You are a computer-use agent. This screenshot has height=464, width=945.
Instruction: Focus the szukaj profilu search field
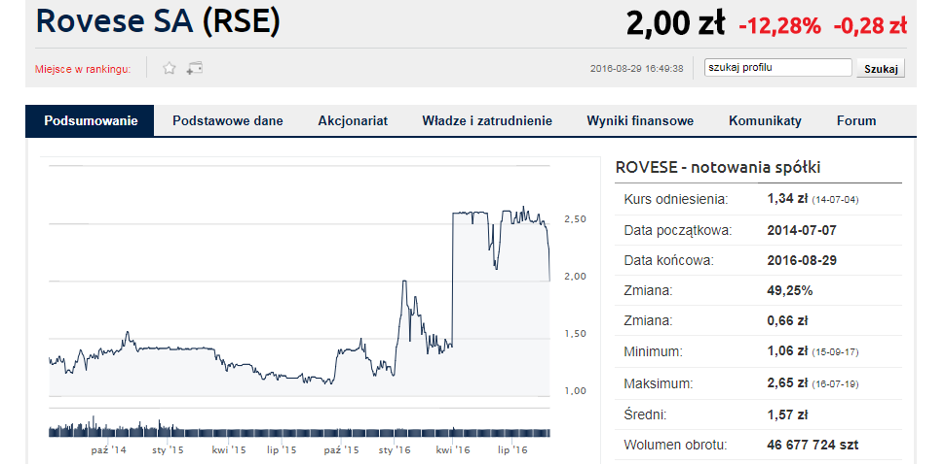click(778, 67)
